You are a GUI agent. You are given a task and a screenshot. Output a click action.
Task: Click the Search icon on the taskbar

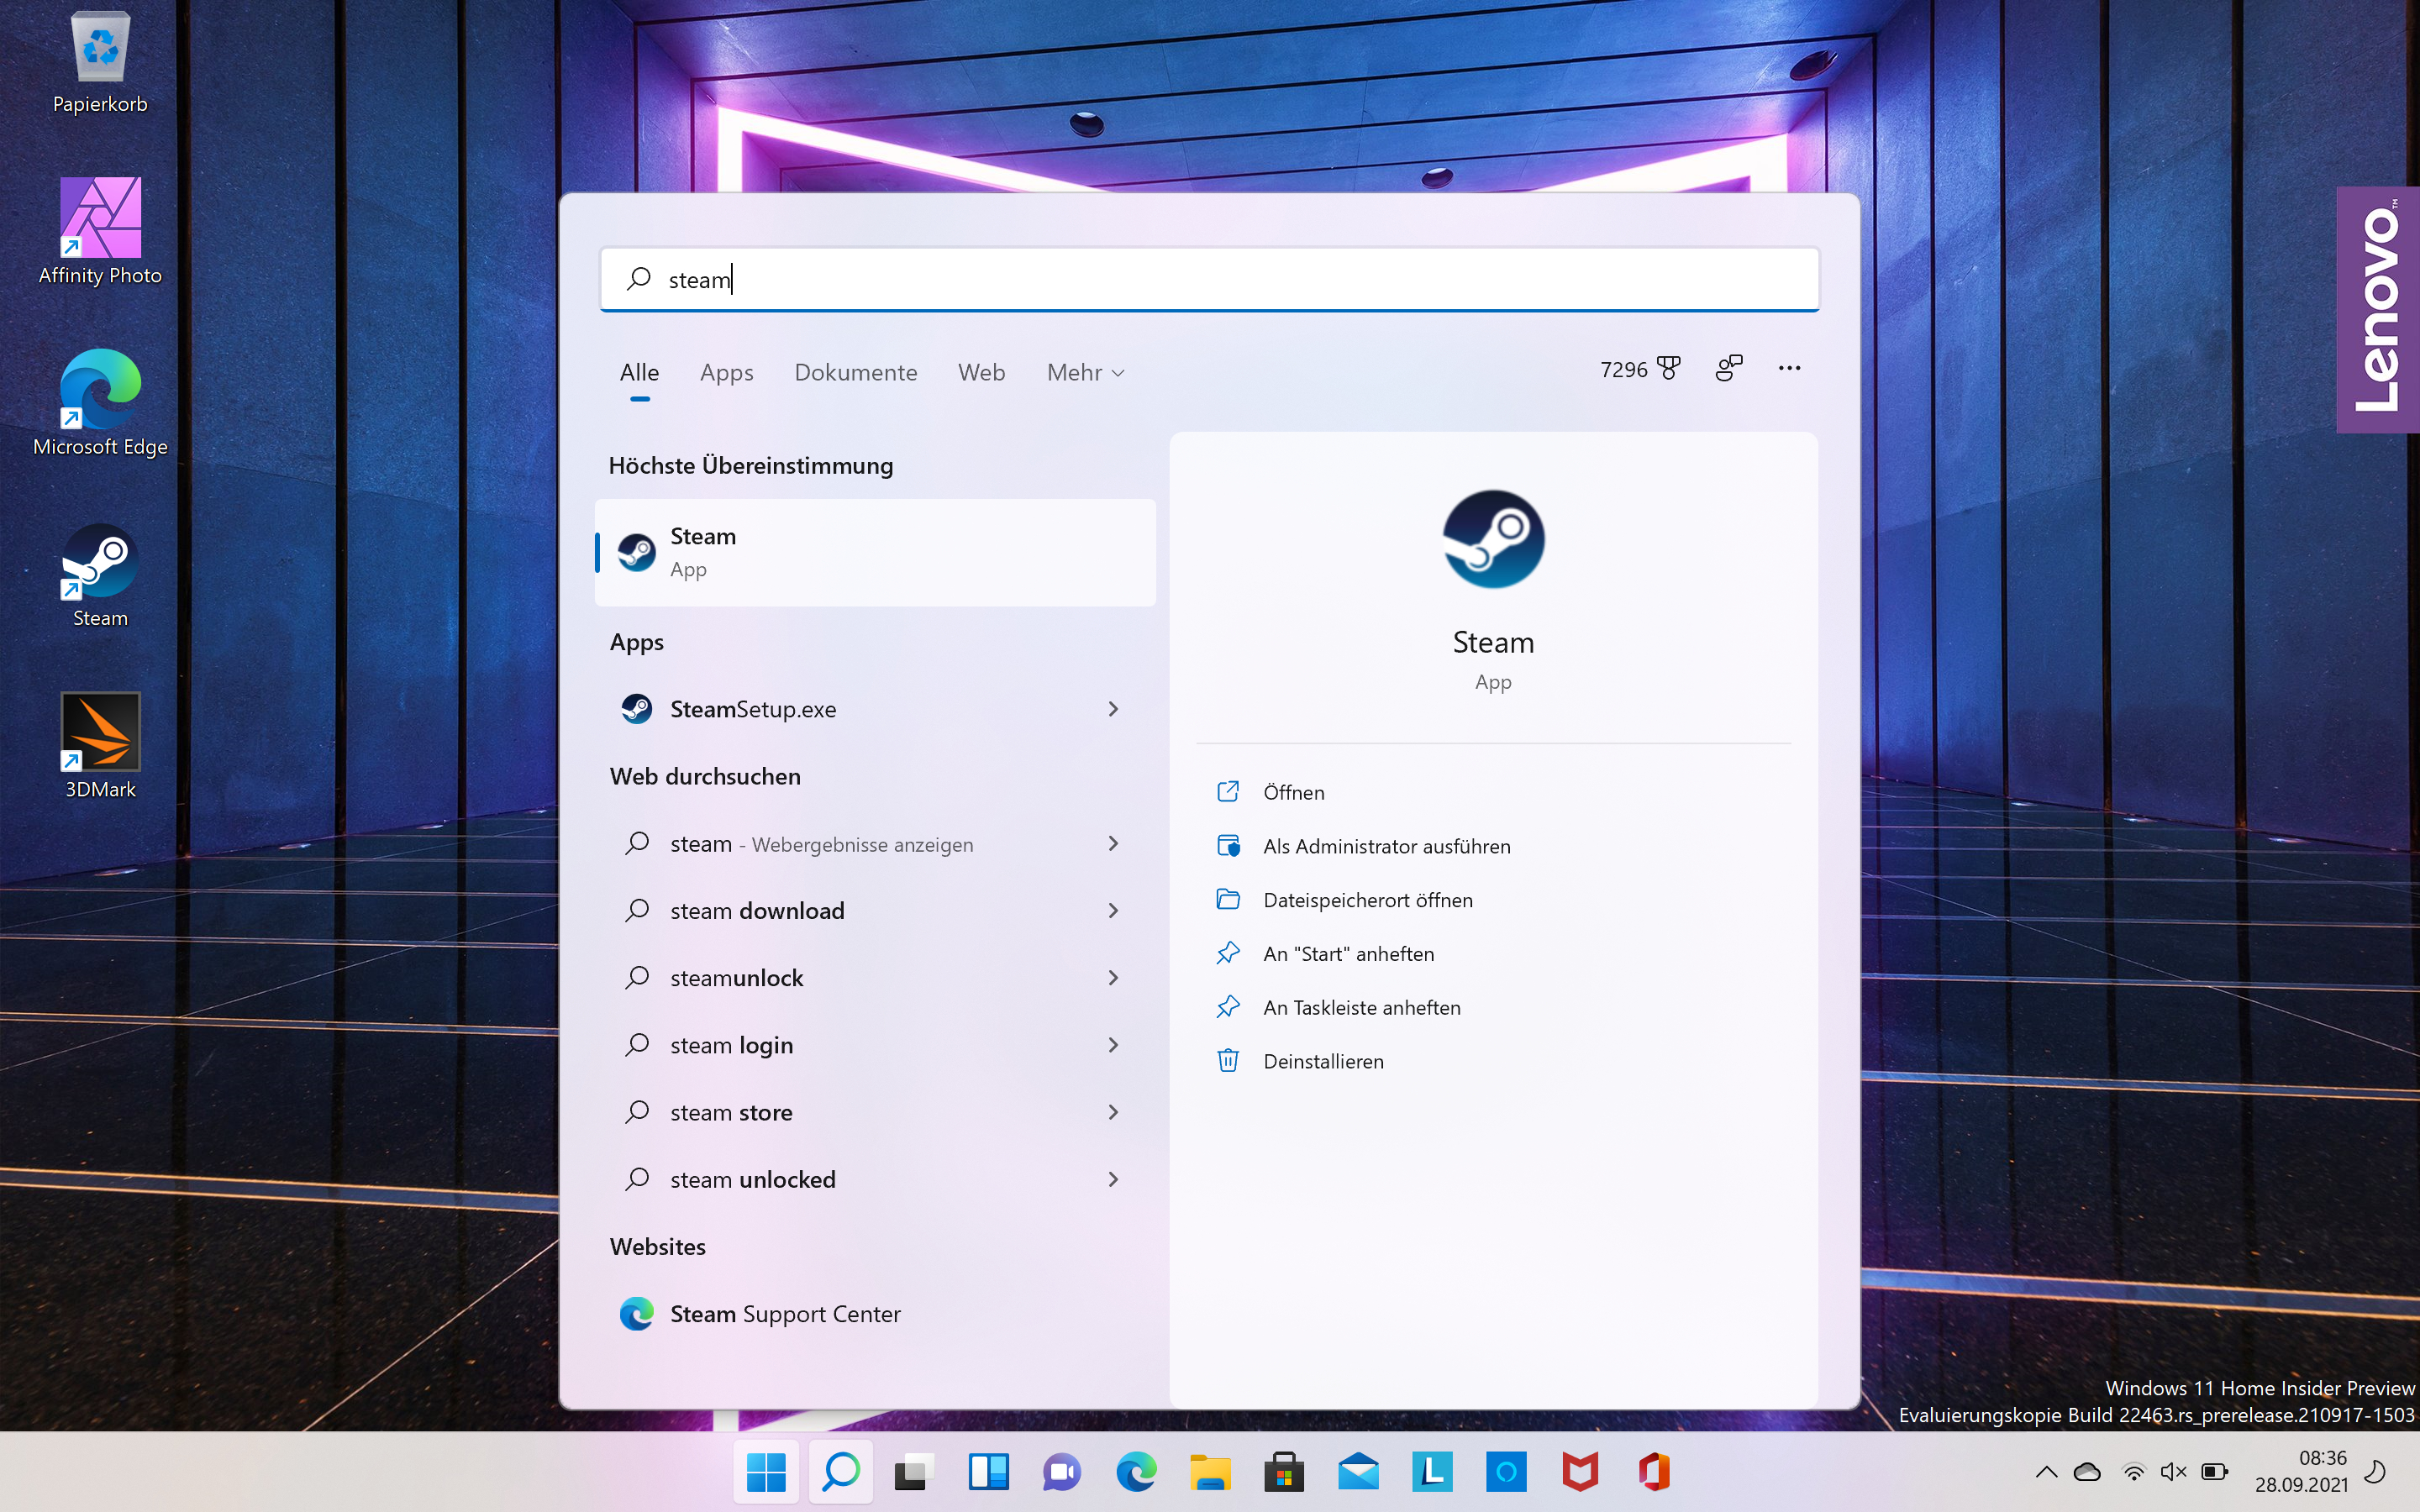[840, 1472]
